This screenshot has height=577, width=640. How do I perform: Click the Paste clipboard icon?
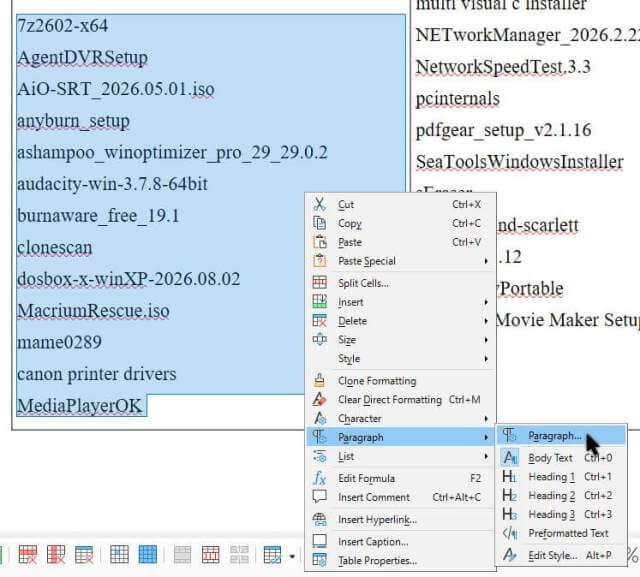coord(320,242)
